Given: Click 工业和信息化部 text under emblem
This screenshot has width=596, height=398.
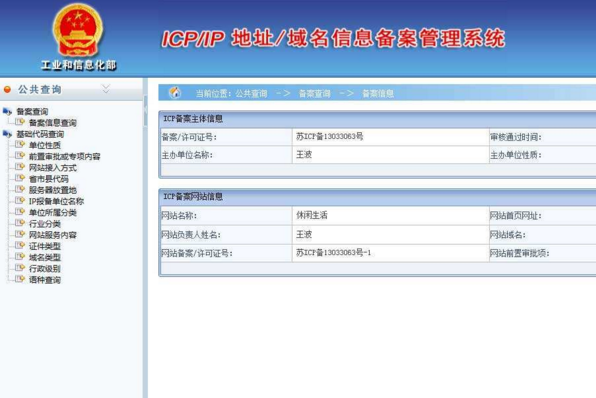Looking at the screenshot, I should 79,65.
